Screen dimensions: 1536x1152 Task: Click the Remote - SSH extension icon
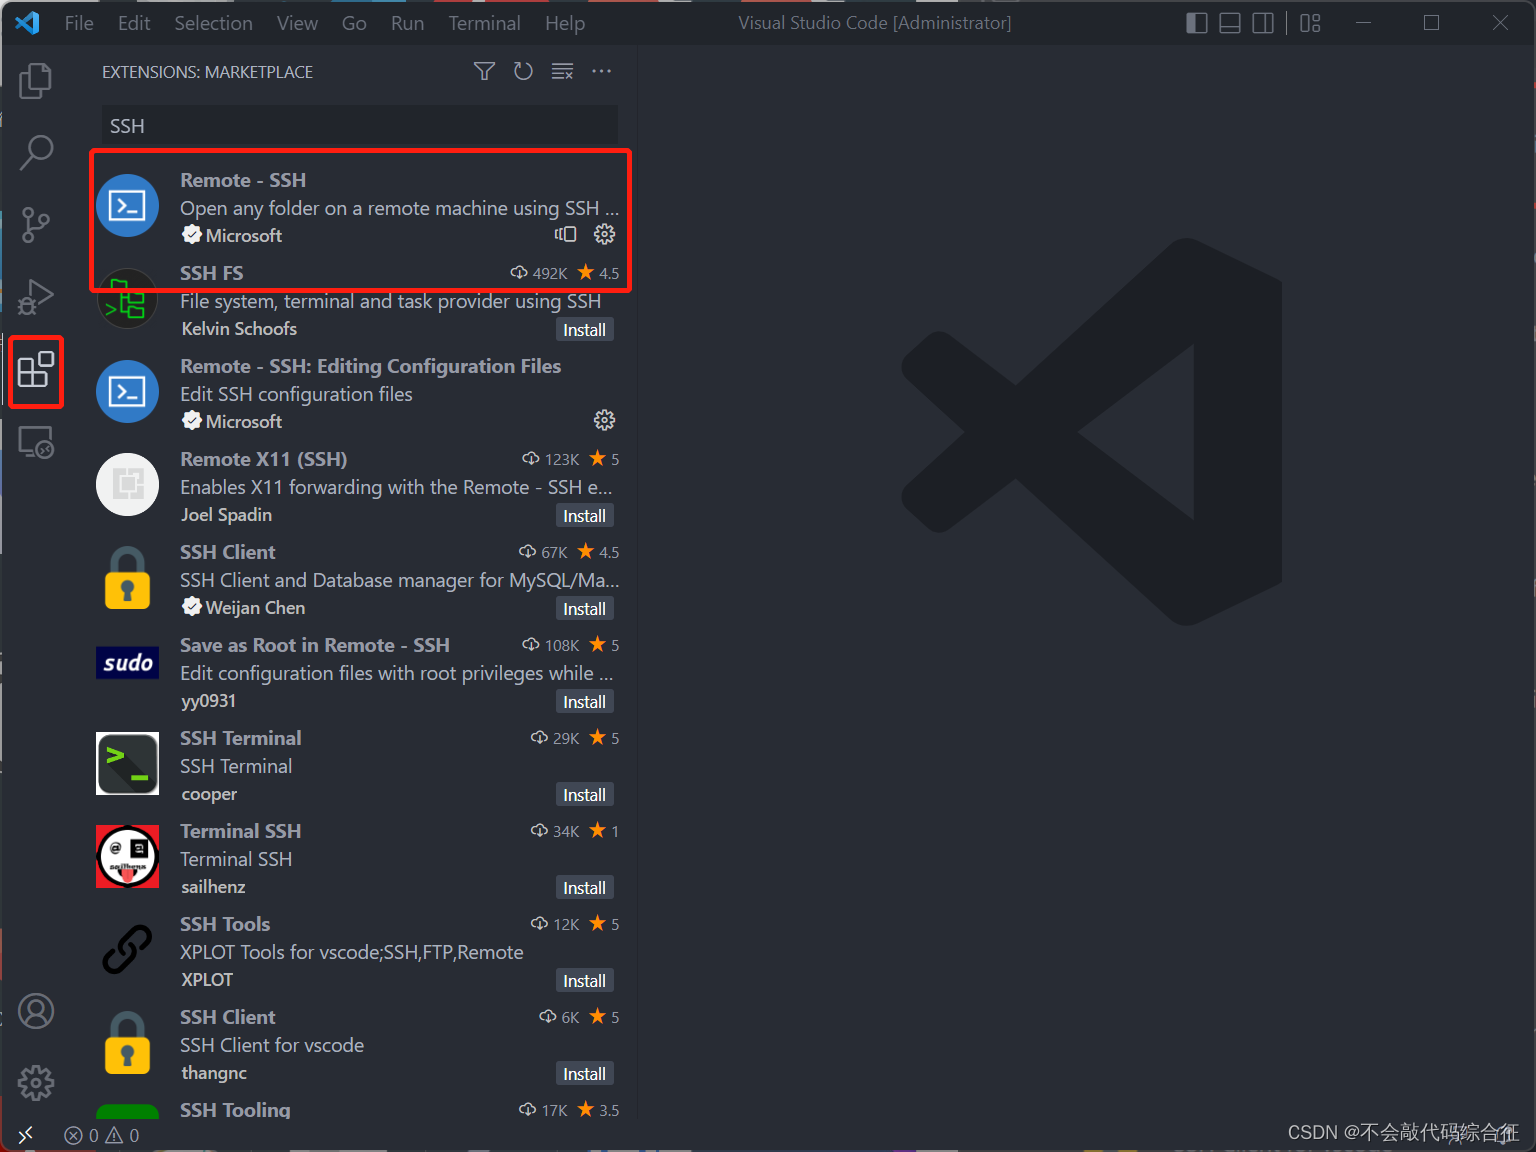point(127,206)
